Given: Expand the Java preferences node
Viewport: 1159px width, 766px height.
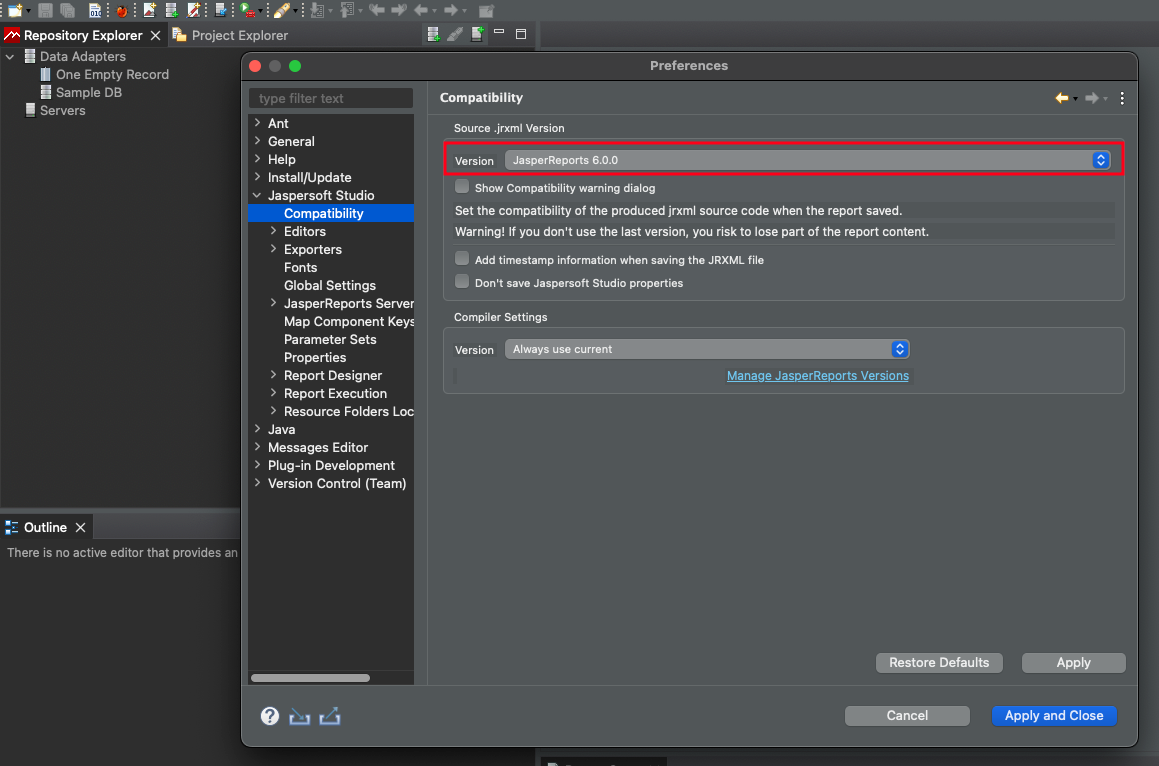Looking at the screenshot, I should point(257,429).
